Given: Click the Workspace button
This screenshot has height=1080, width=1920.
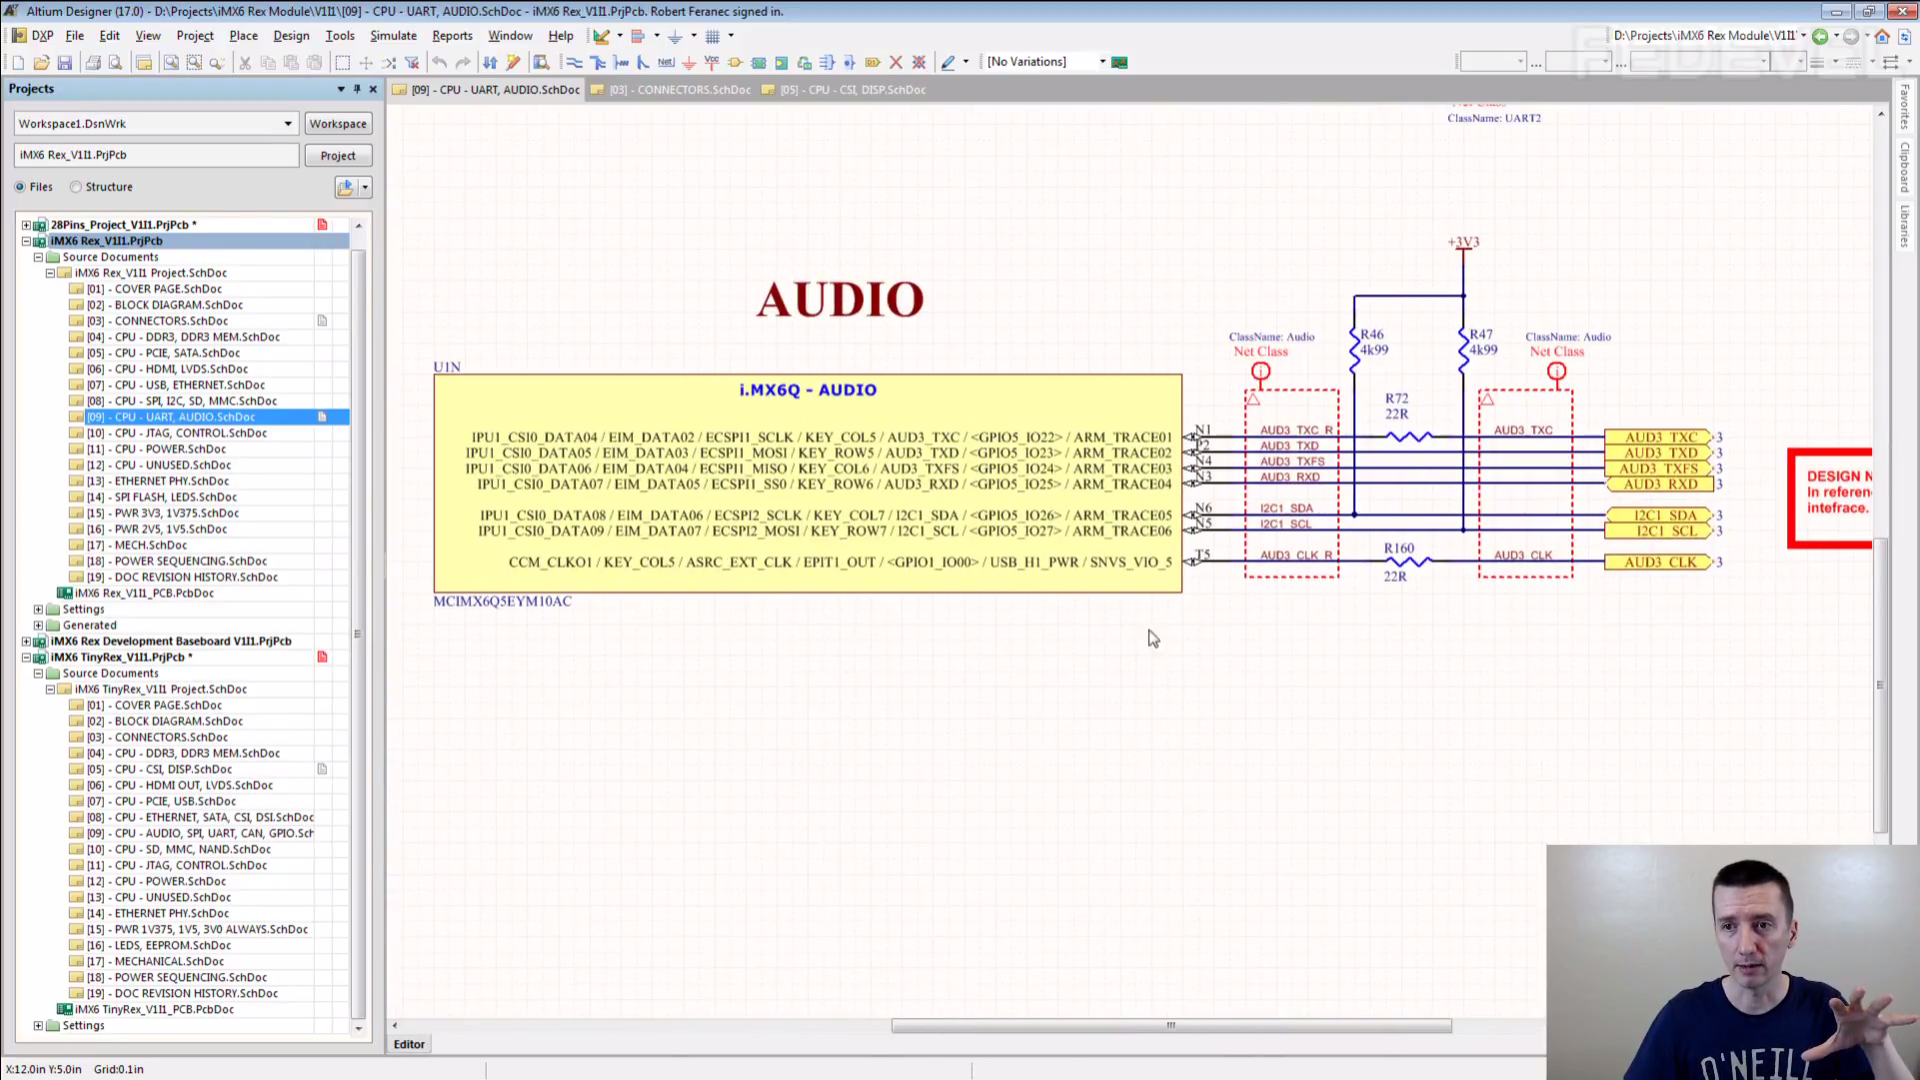Looking at the screenshot, I should coord(337,124).
